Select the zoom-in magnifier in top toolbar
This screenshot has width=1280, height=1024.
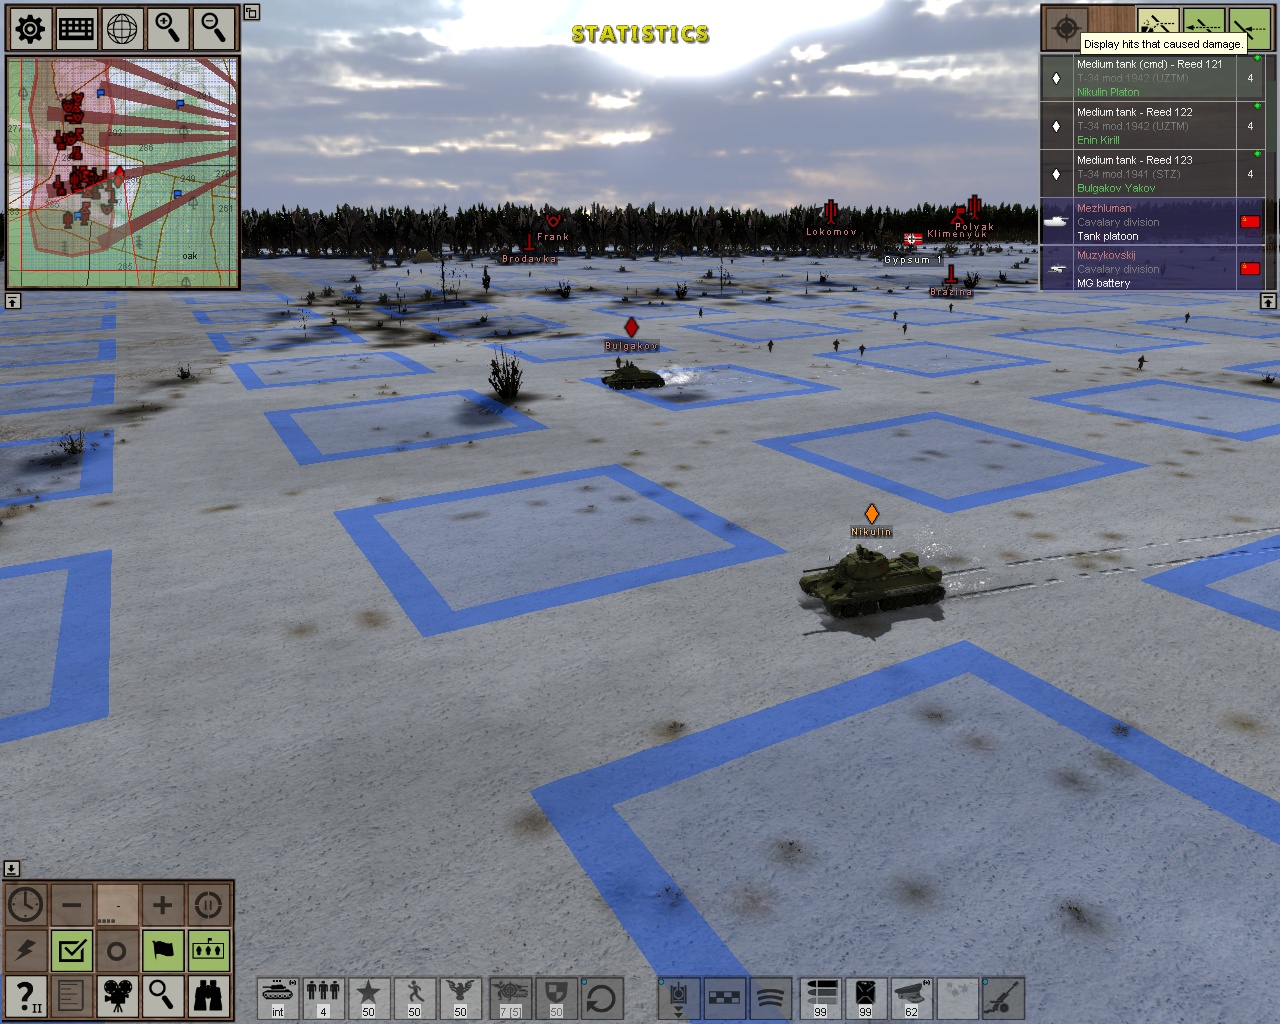[167, 28]
